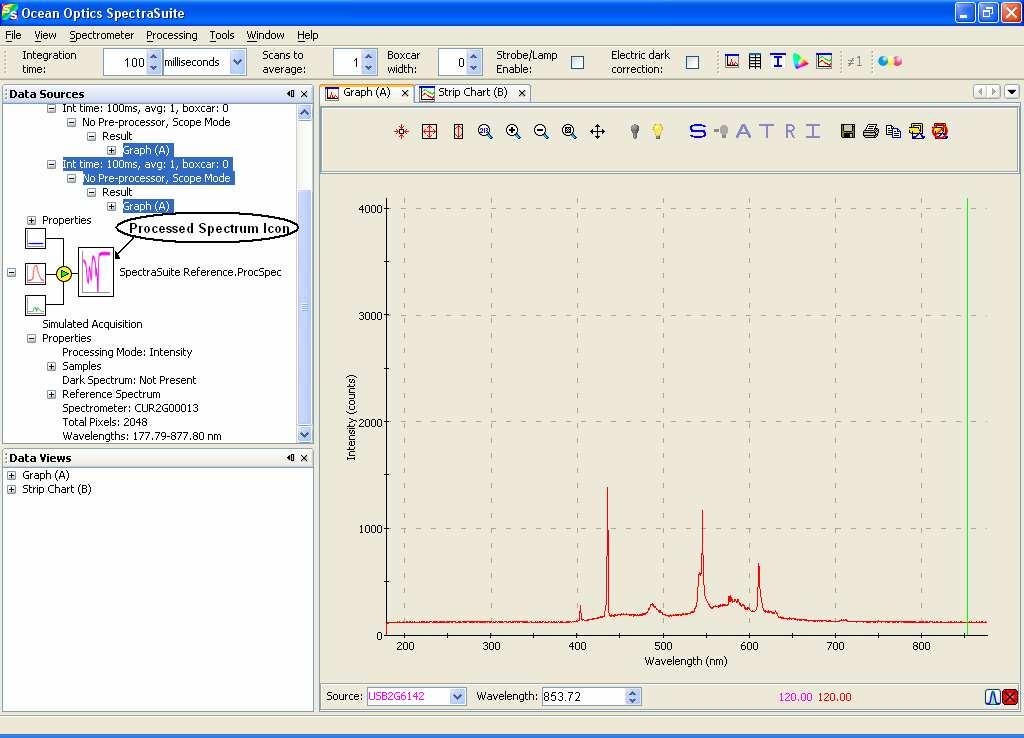
Task: Click the Integration time stepper arrows
Action: (154, 62)
